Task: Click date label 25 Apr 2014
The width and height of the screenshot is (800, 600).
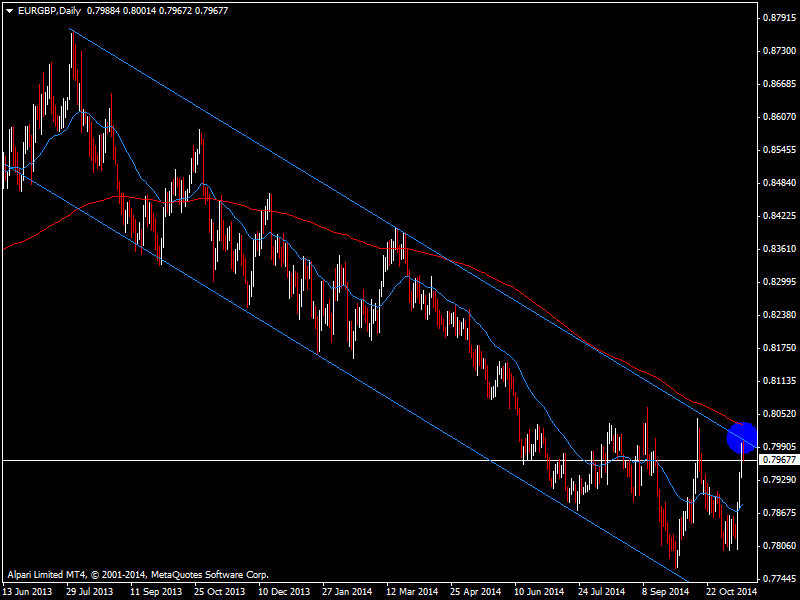Action: pyautogui.click(x=476, y=592)
